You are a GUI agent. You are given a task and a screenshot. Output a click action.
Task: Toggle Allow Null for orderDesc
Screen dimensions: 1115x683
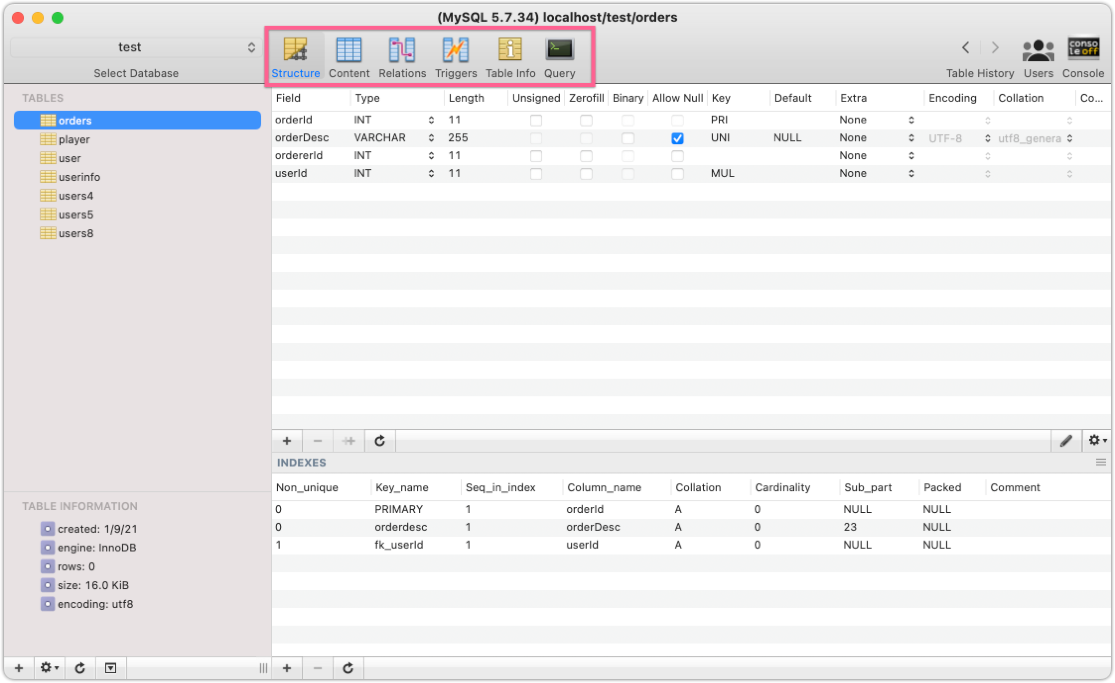(678, 138)
